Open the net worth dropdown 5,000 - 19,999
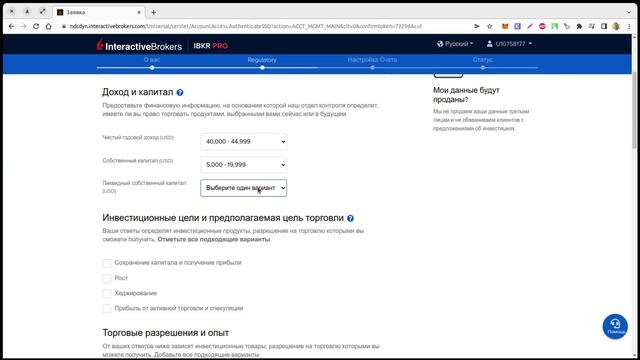 click(x=244, y=165)
